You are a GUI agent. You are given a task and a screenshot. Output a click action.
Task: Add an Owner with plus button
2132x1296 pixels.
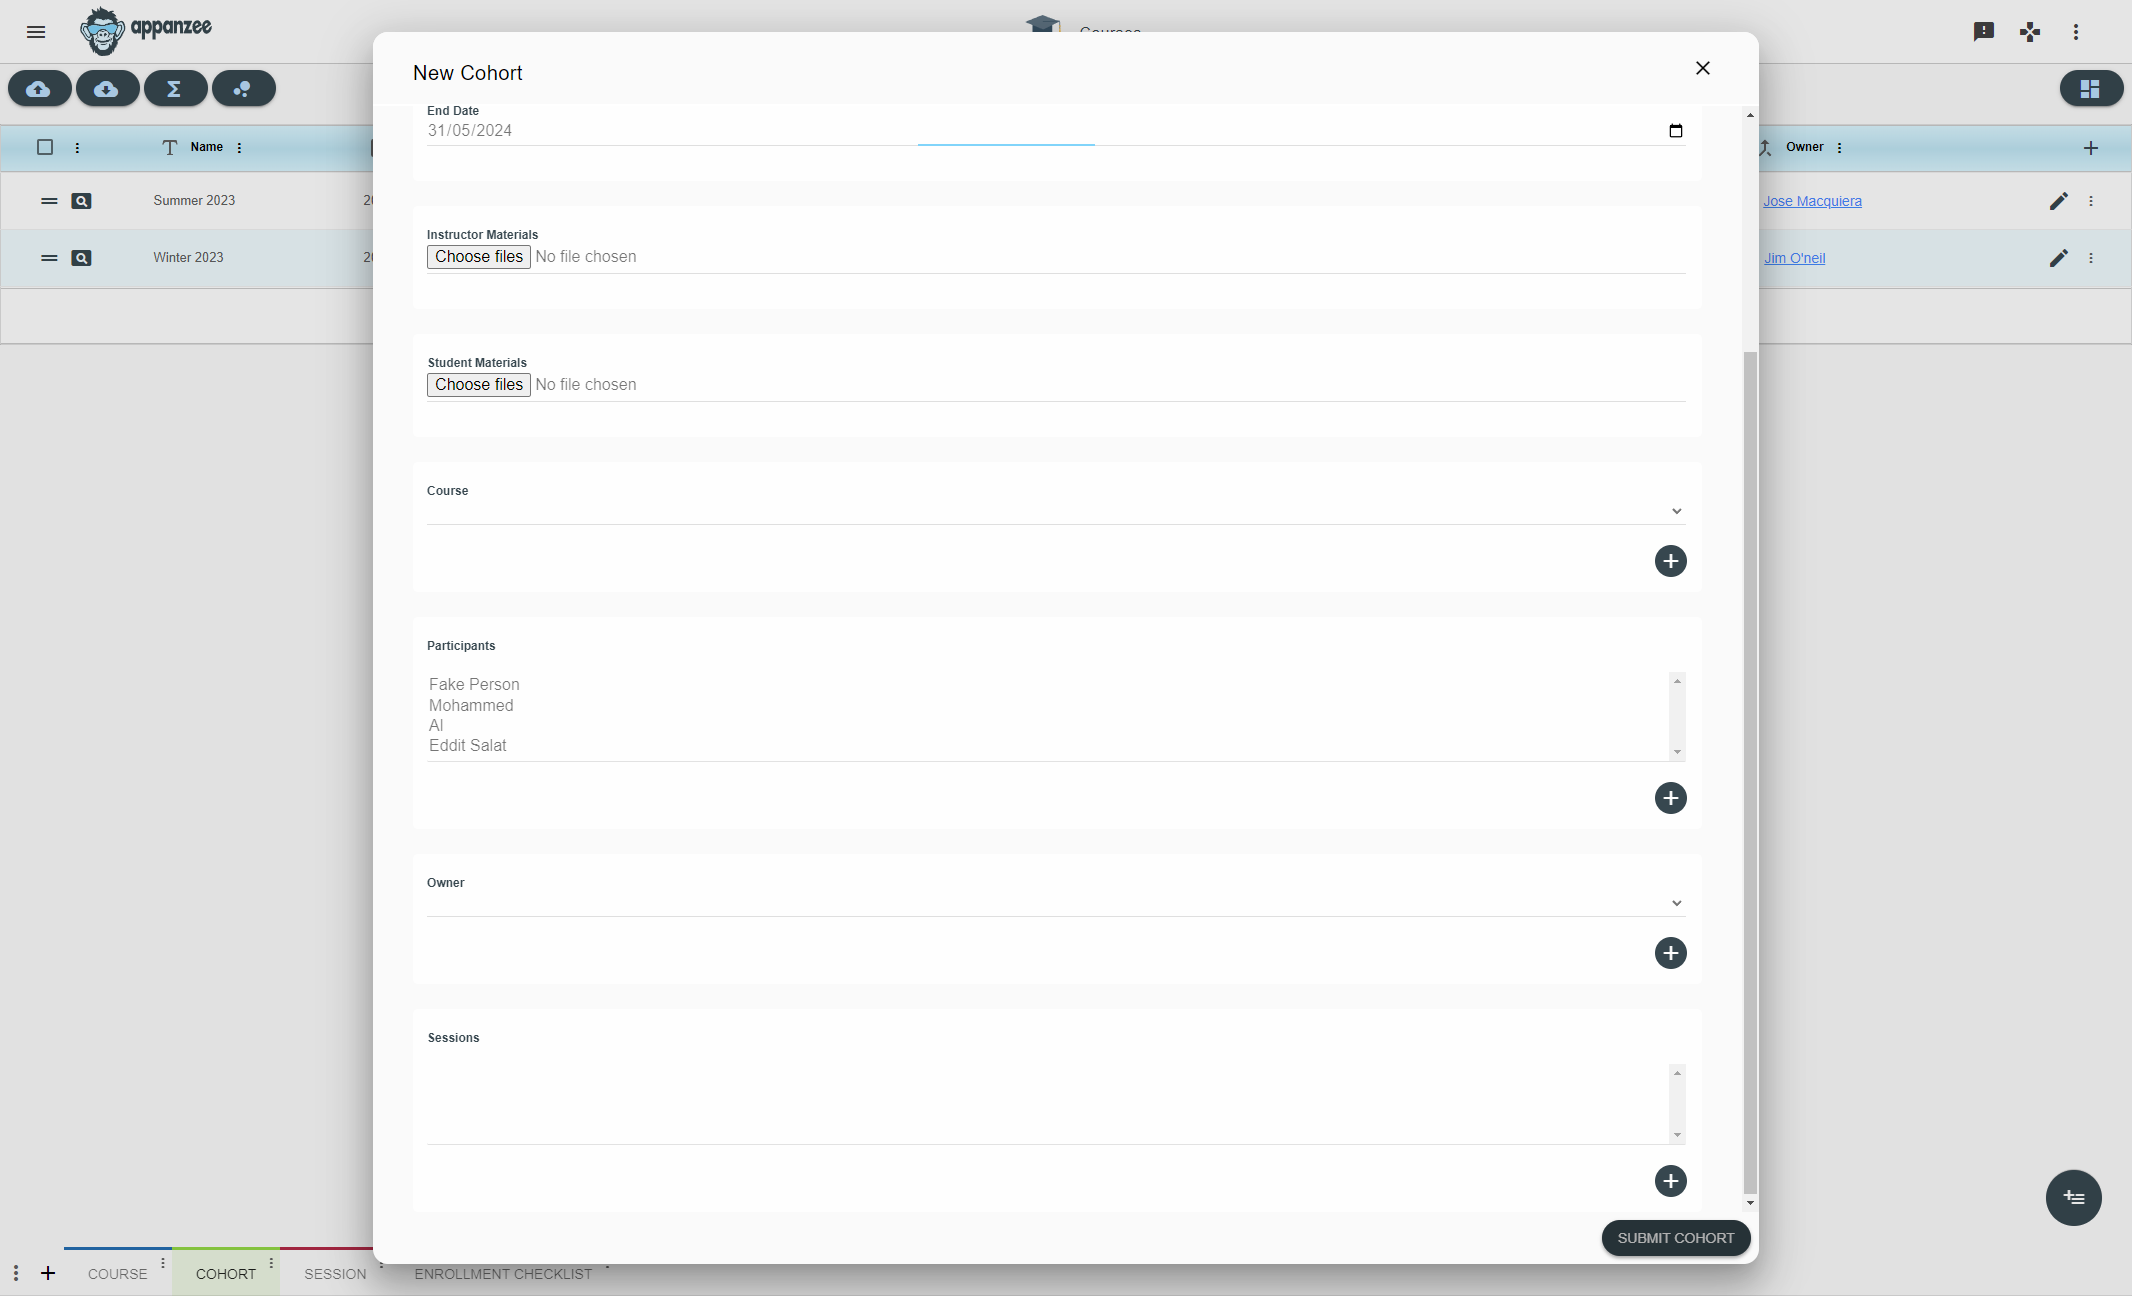tap(1670, 953)
